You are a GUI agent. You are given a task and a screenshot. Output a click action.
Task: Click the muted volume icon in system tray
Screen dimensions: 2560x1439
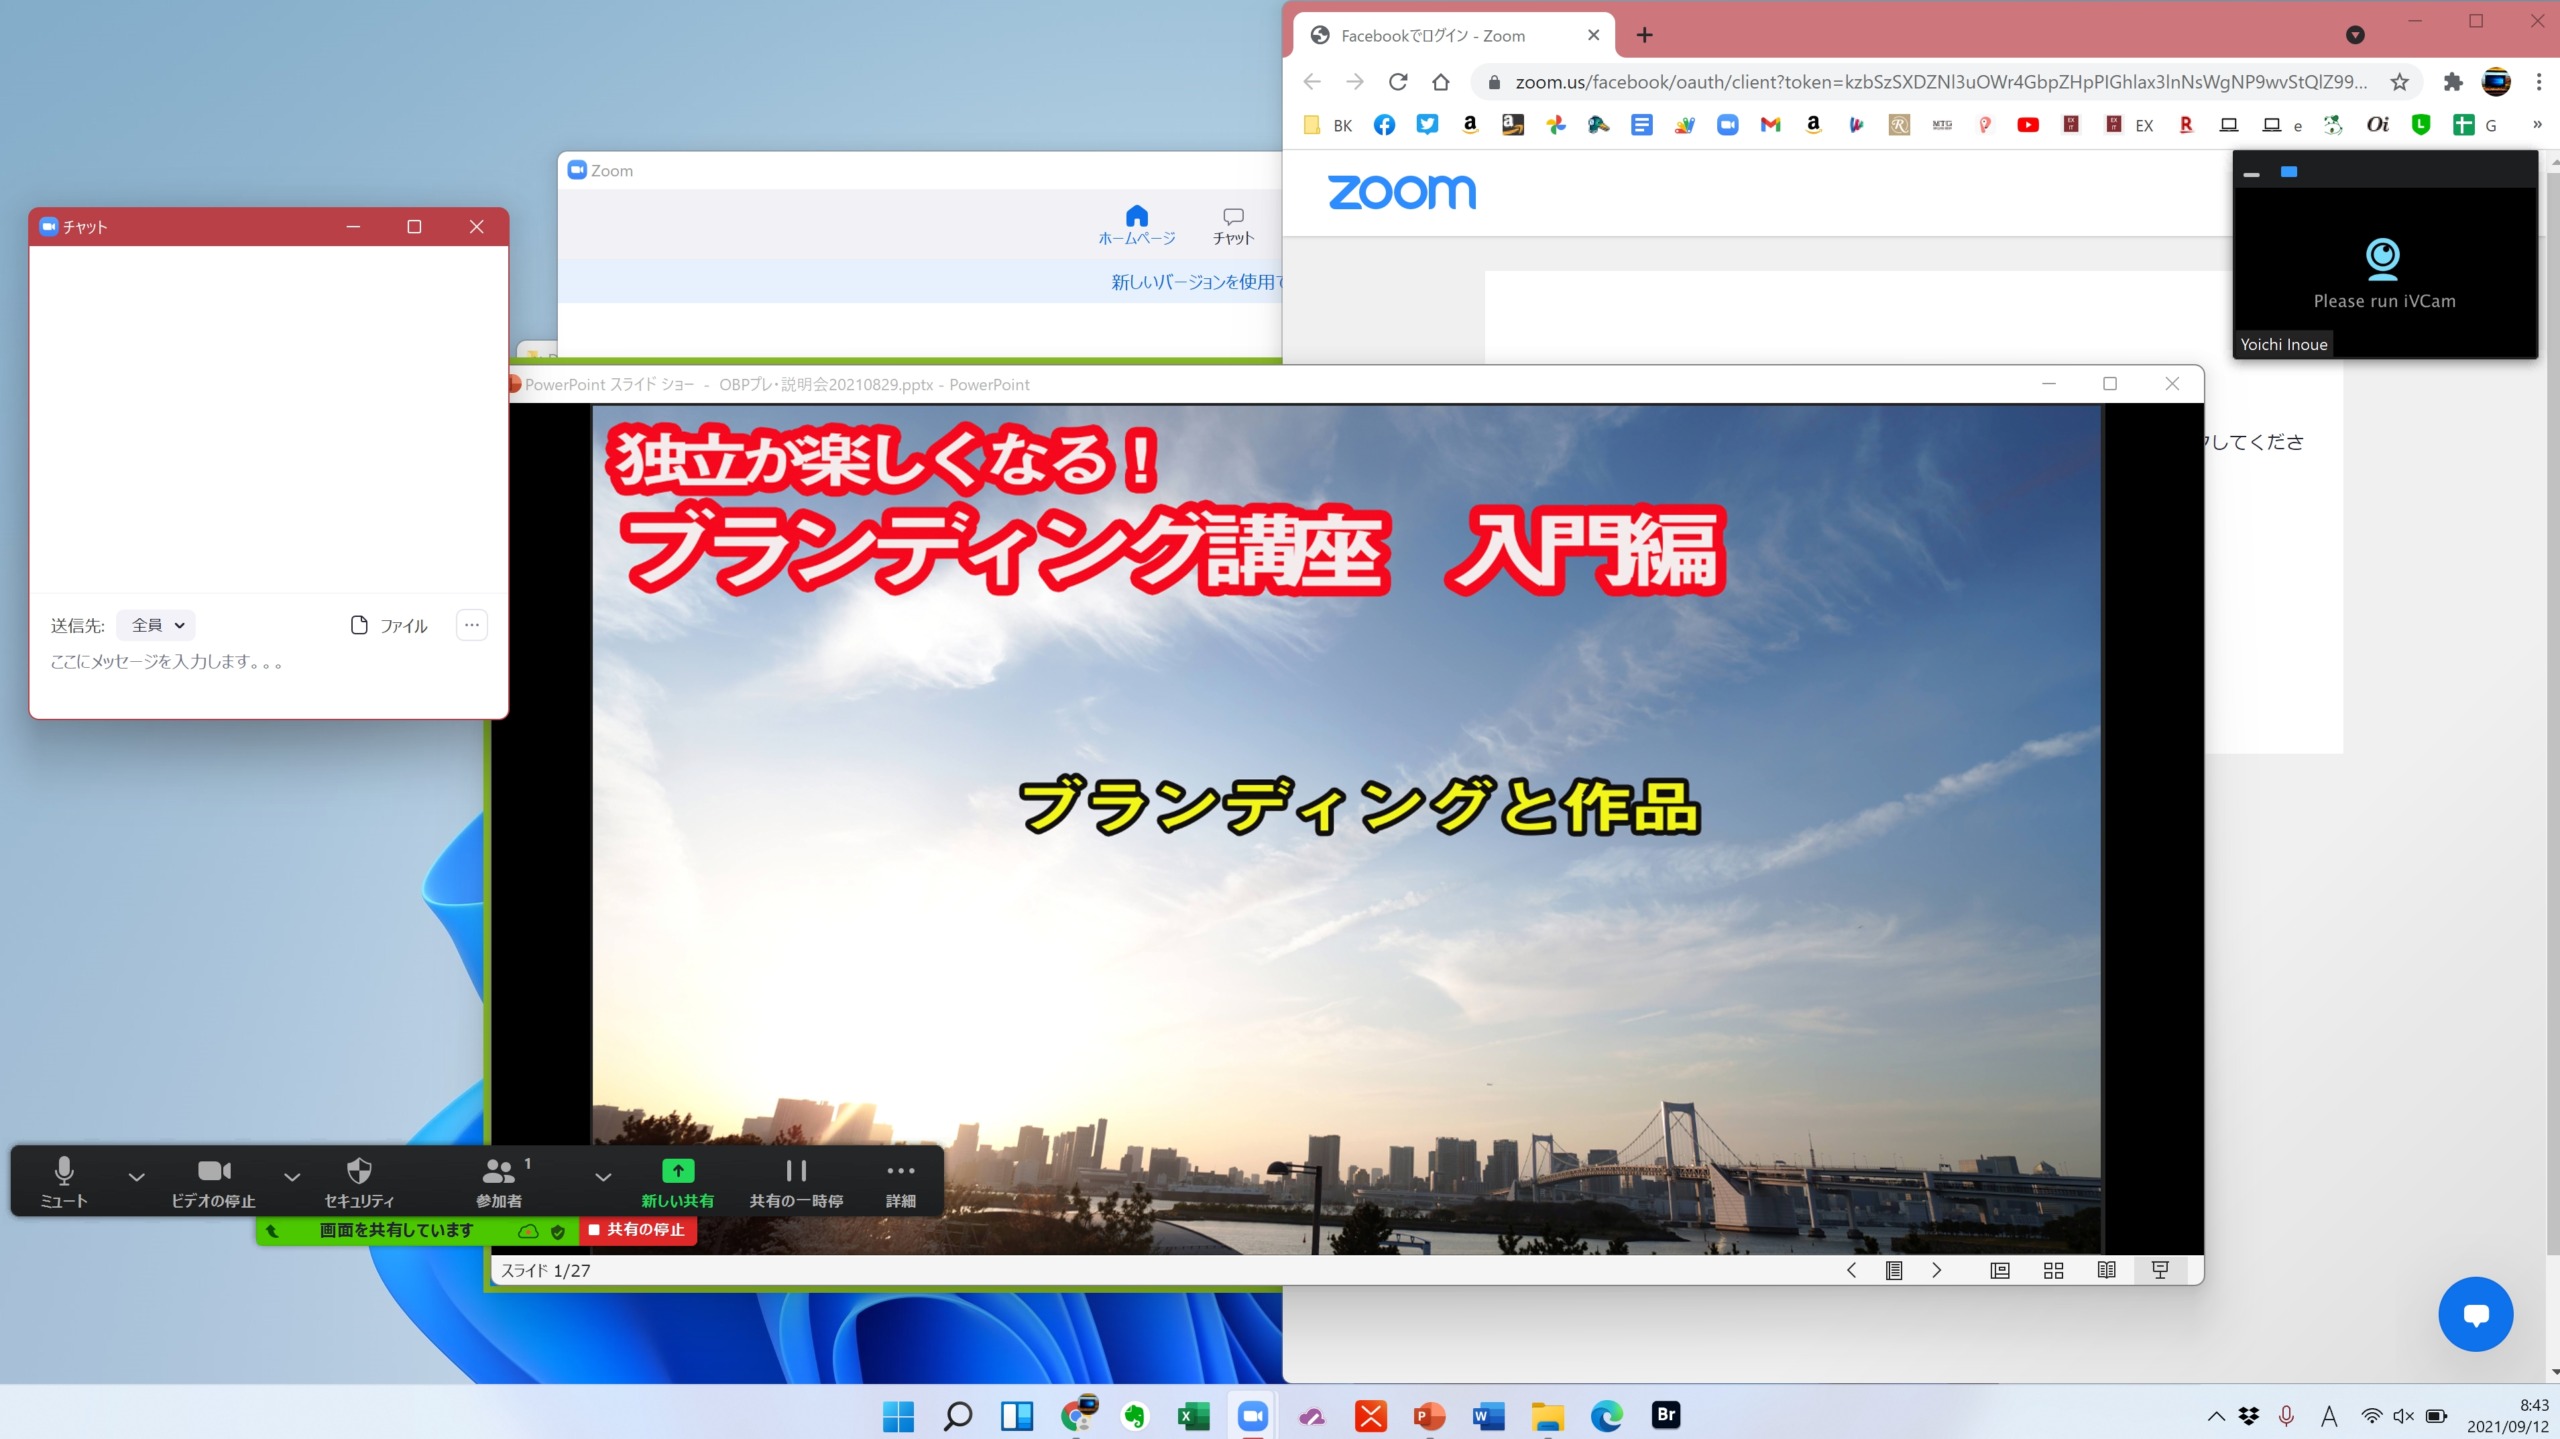2403,1415
